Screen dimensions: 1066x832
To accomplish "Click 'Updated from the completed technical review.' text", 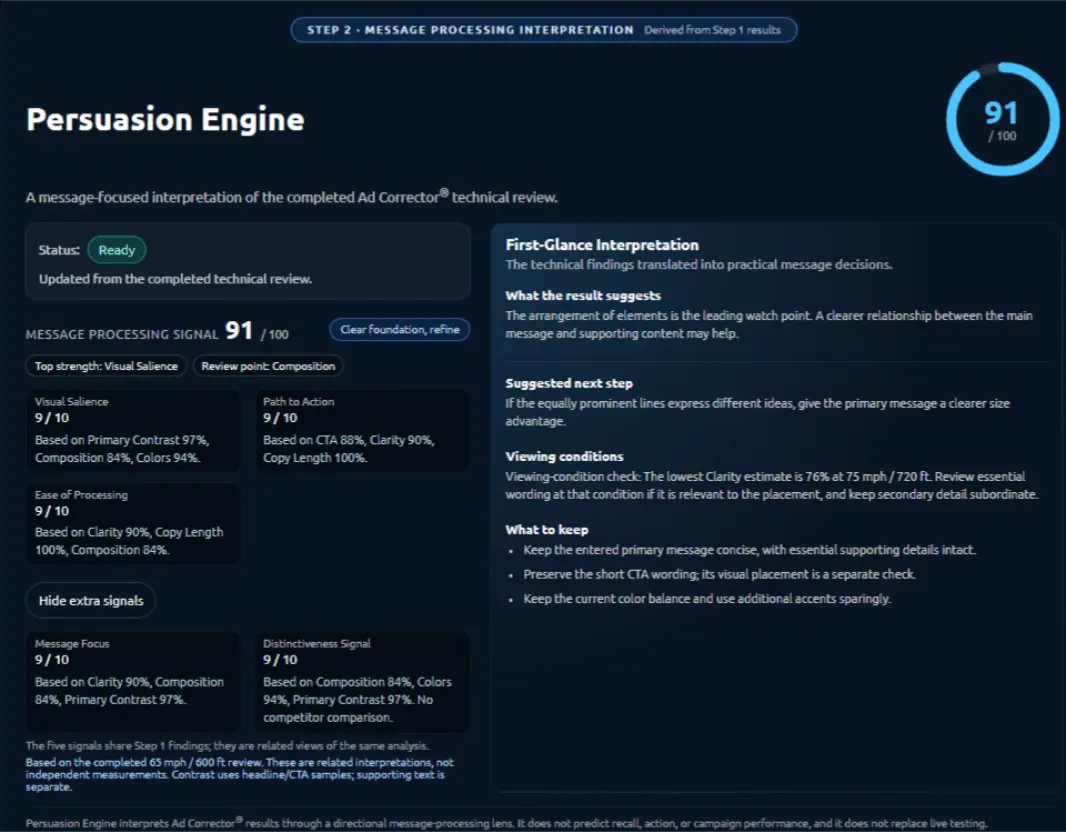I will click(x=175, y=279).
